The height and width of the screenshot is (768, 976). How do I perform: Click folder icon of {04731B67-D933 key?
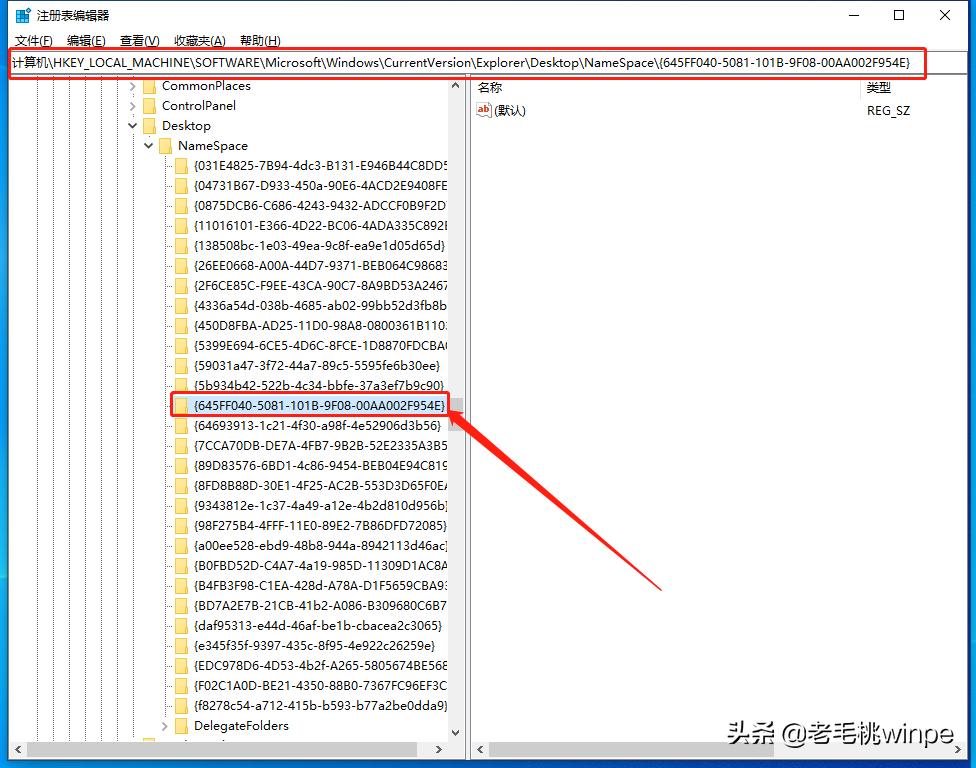(x=181, y=185)
